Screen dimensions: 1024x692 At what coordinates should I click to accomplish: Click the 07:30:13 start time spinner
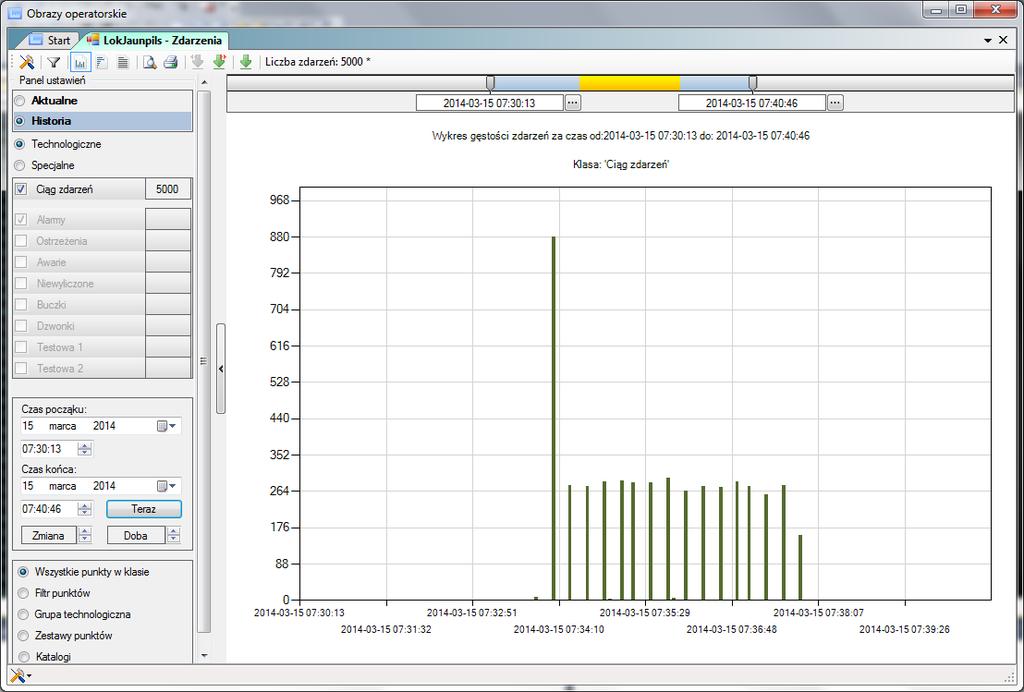(85, 449)
